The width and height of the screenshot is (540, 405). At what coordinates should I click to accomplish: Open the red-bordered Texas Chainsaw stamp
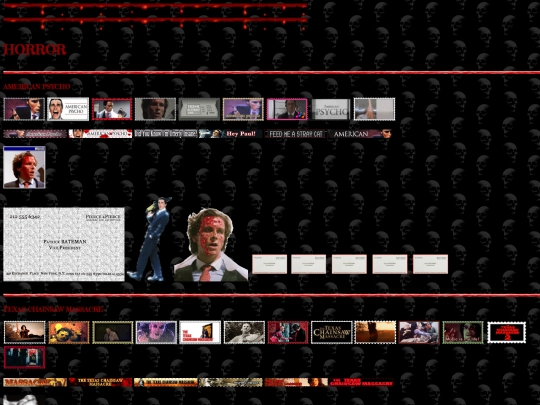point(288,332)
